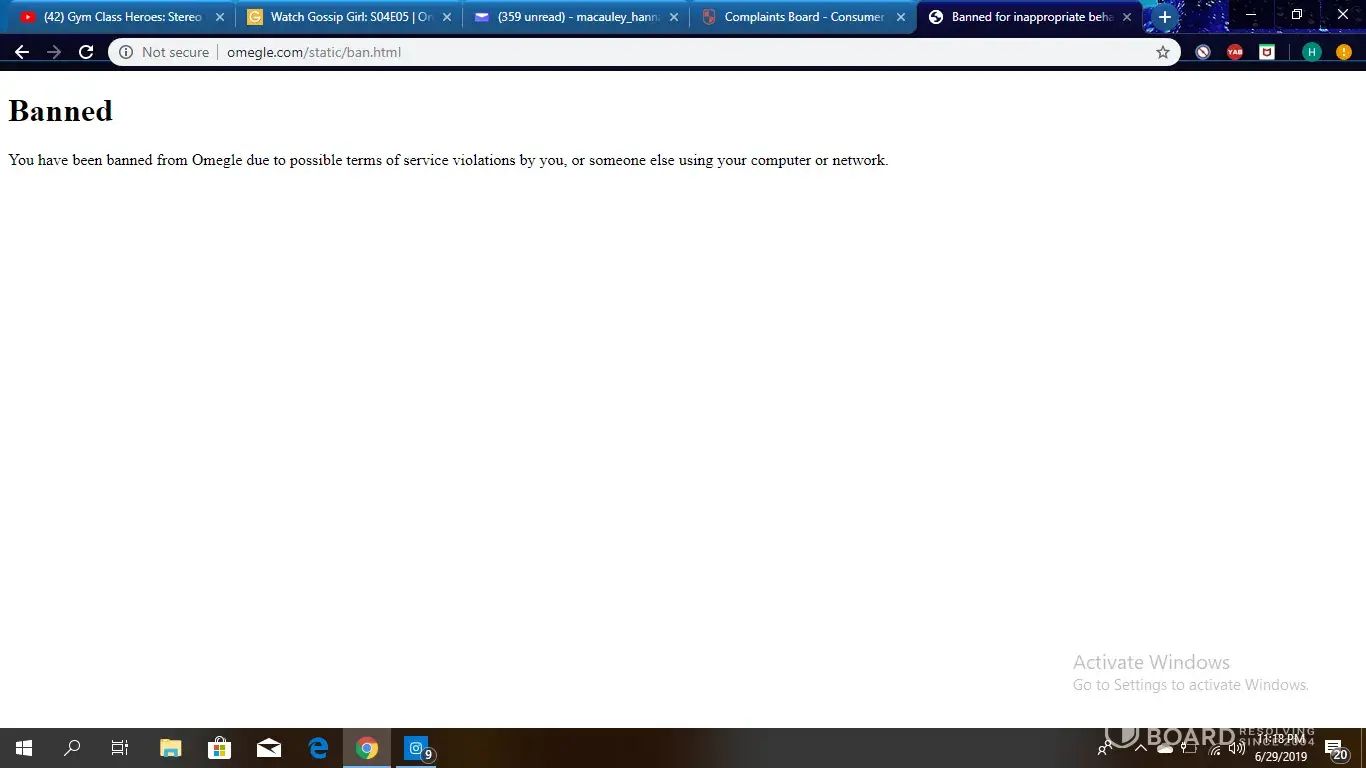Restore down the Chrome window
Viewport: 1366px width, 768px height.
[x=1297, y=15]
